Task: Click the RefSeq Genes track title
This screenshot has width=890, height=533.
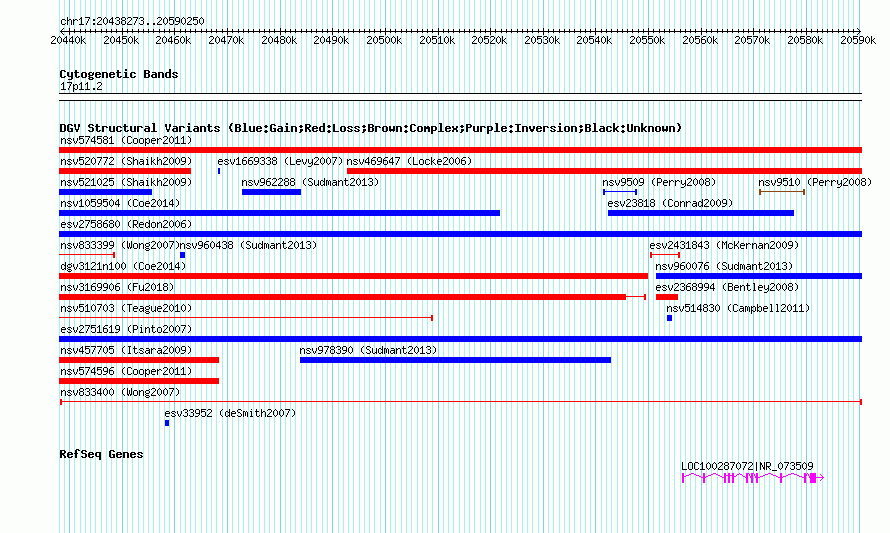Action: tap(101, 454)
